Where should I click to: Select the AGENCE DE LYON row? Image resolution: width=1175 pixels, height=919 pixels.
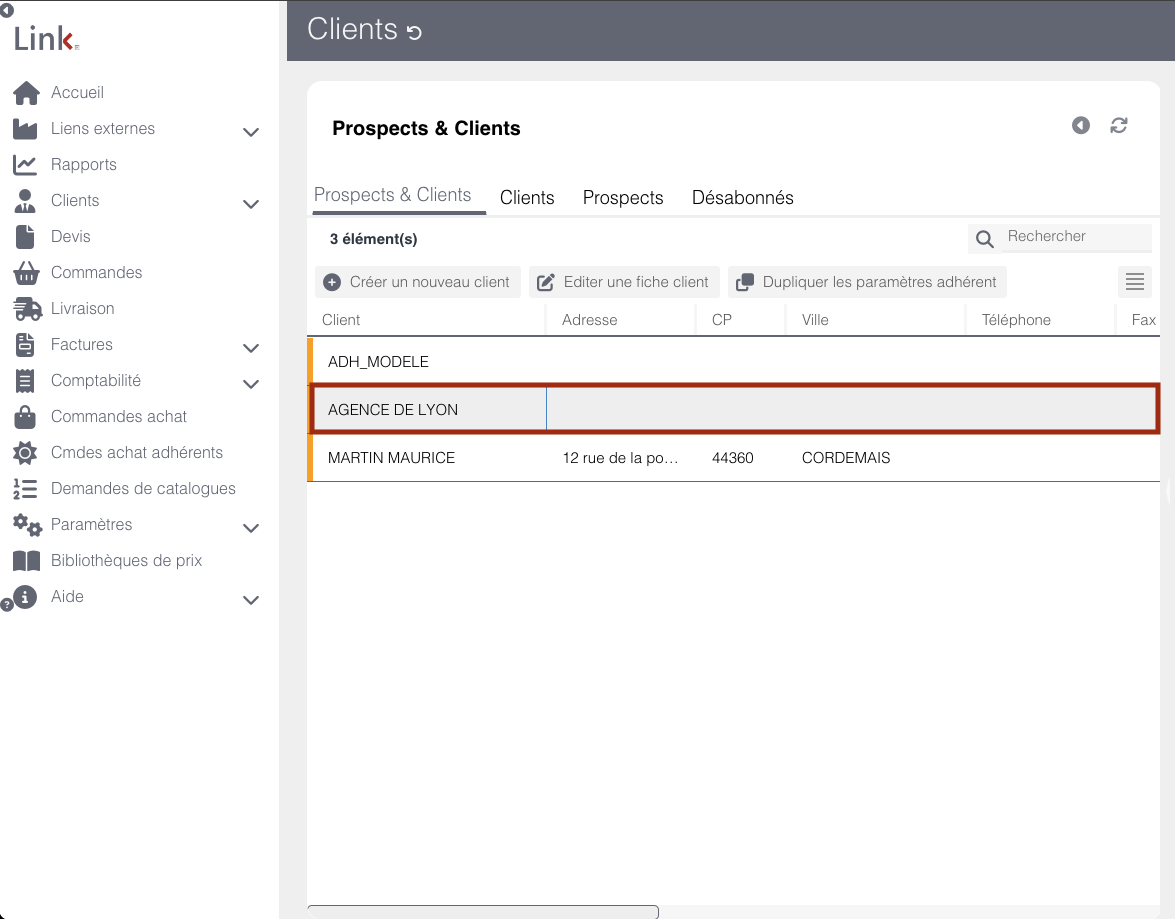734,409
